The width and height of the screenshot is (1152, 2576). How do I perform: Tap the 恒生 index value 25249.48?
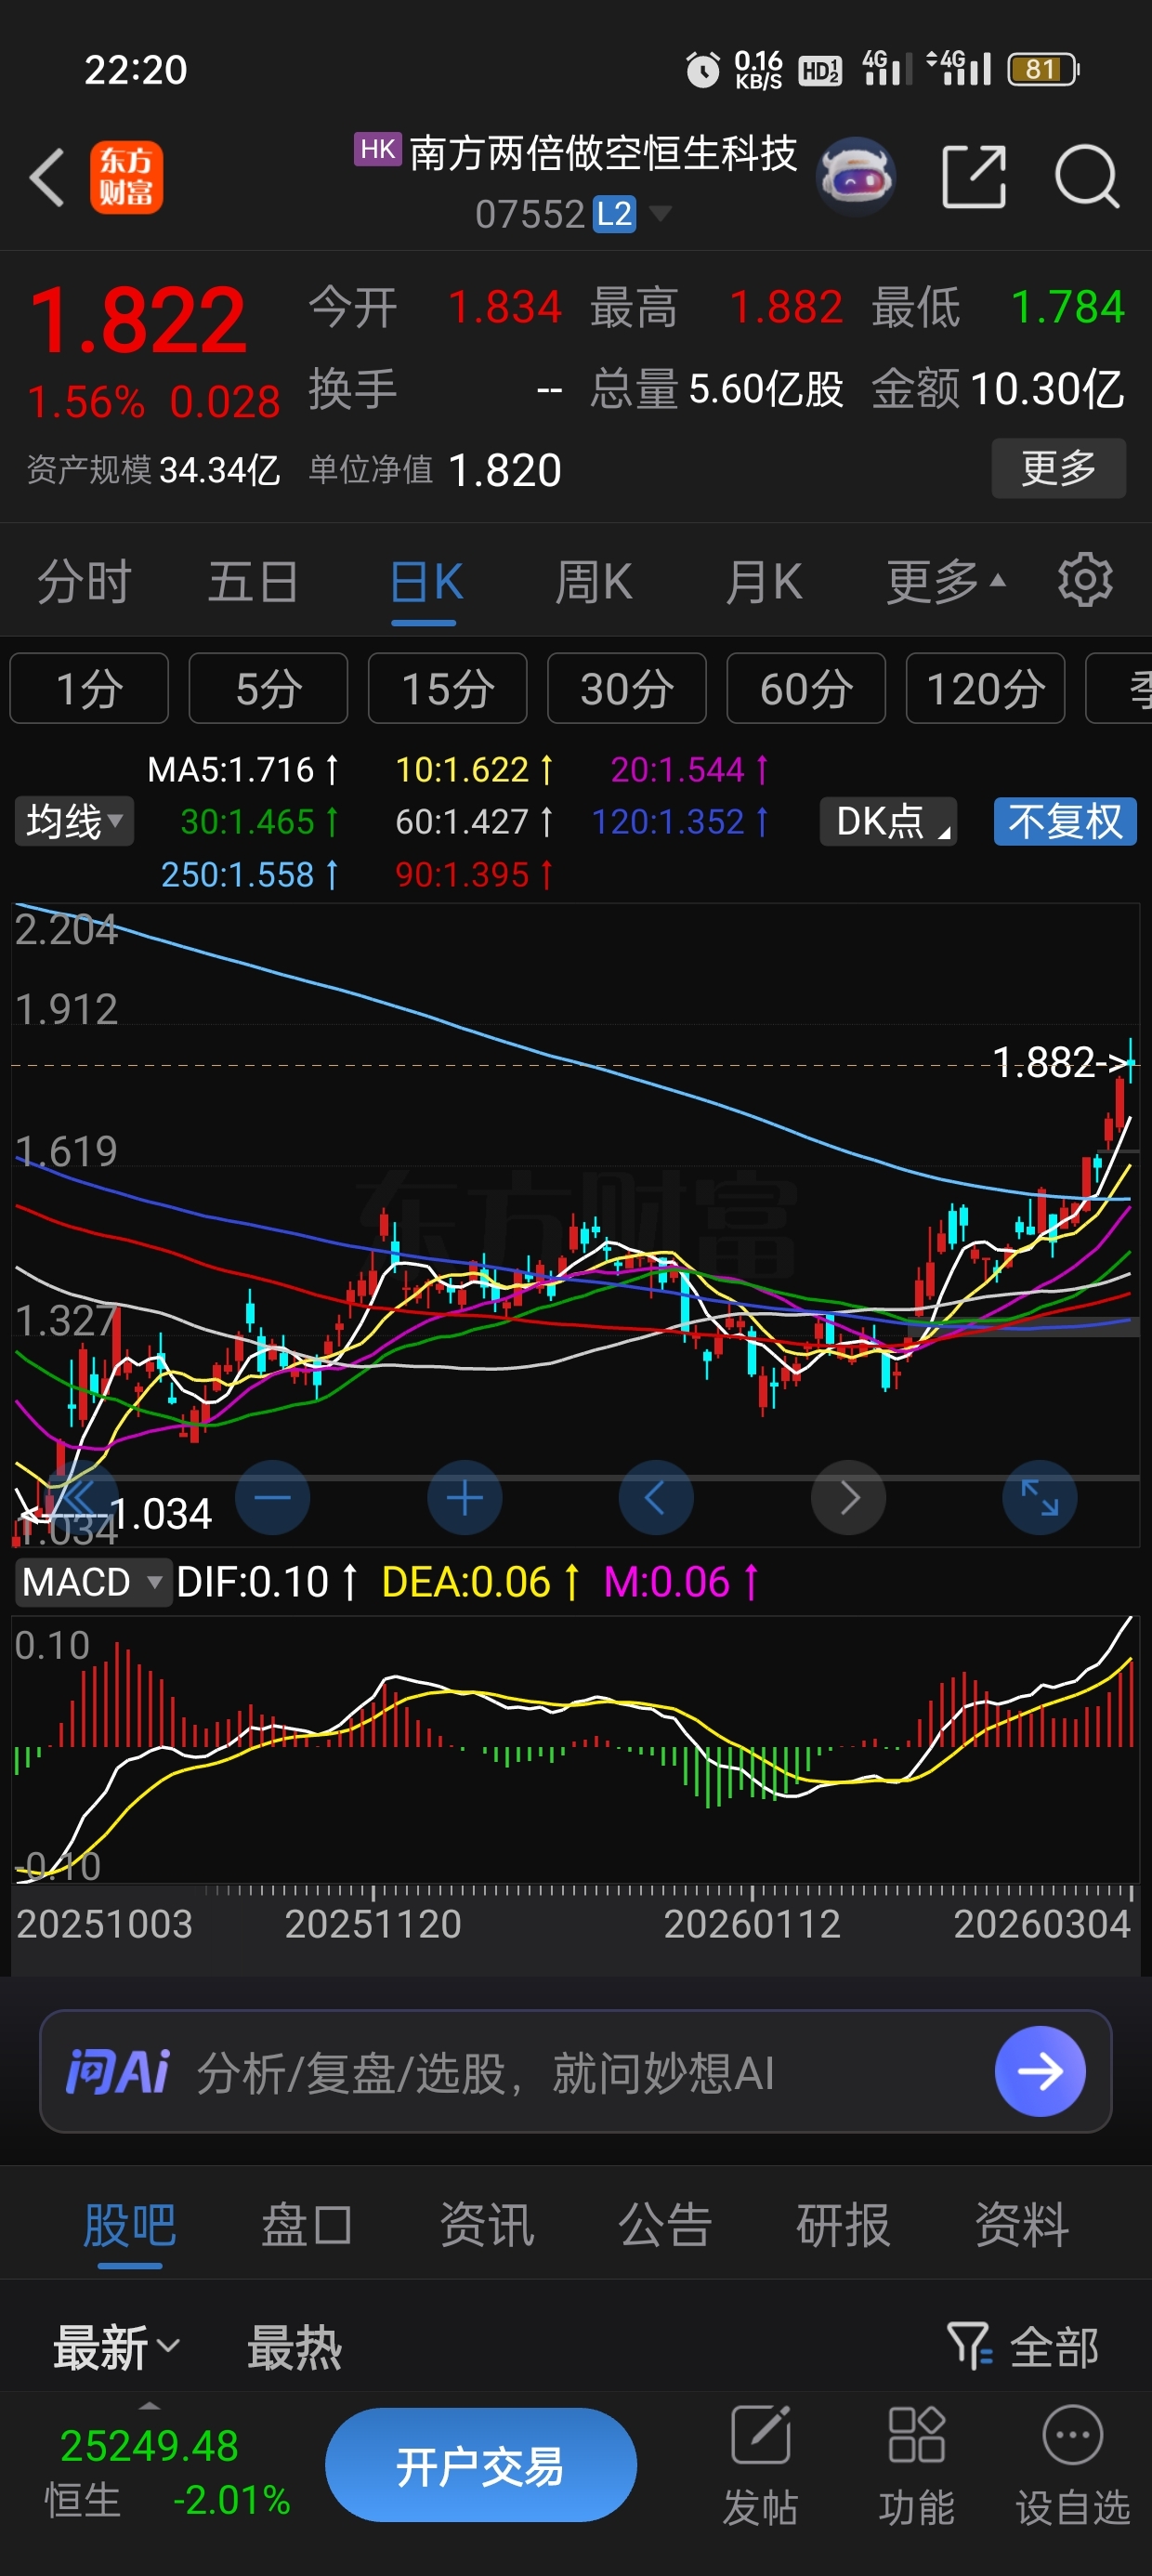[x=149, y=2445]
